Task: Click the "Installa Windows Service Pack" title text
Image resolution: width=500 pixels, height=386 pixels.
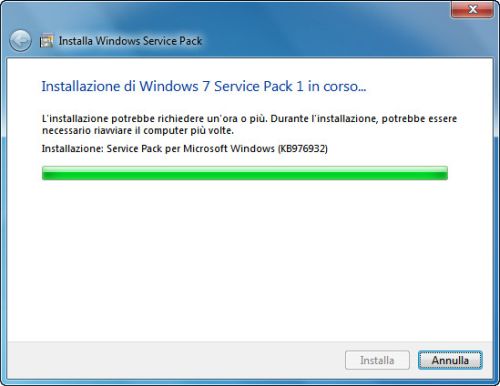Action: [x=130, y=41]
